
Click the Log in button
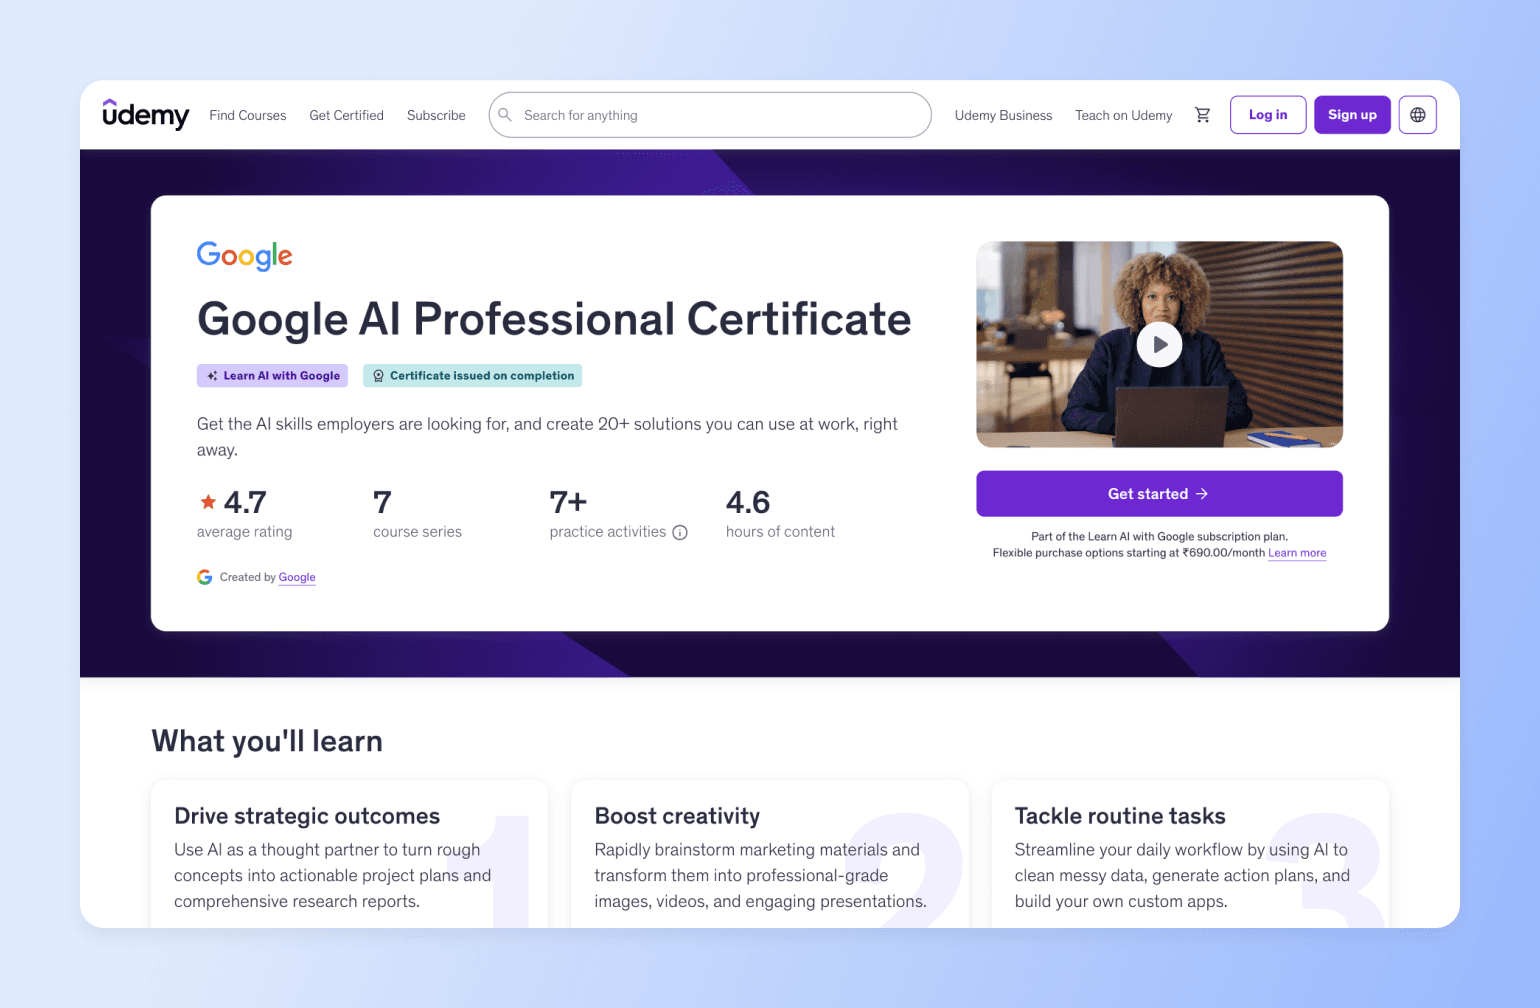click(x=1268, y=115)
